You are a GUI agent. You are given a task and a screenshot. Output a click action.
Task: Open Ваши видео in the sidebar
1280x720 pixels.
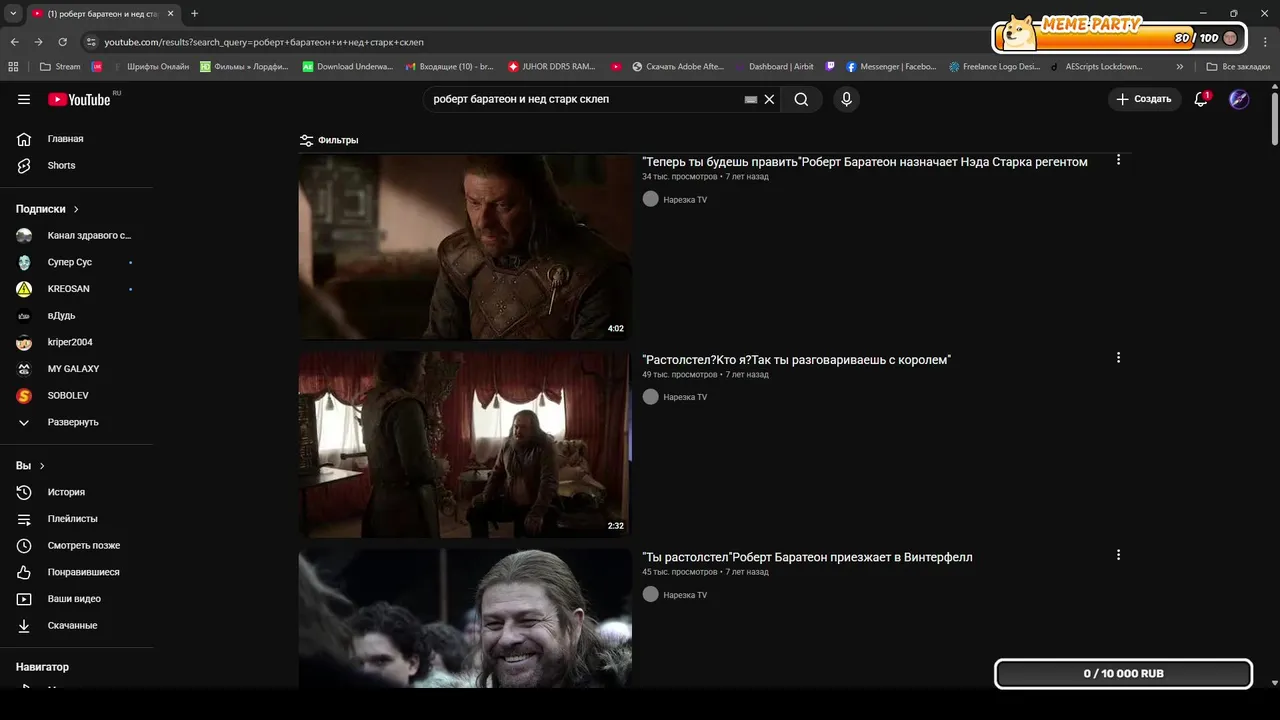[x=76, y=599]
